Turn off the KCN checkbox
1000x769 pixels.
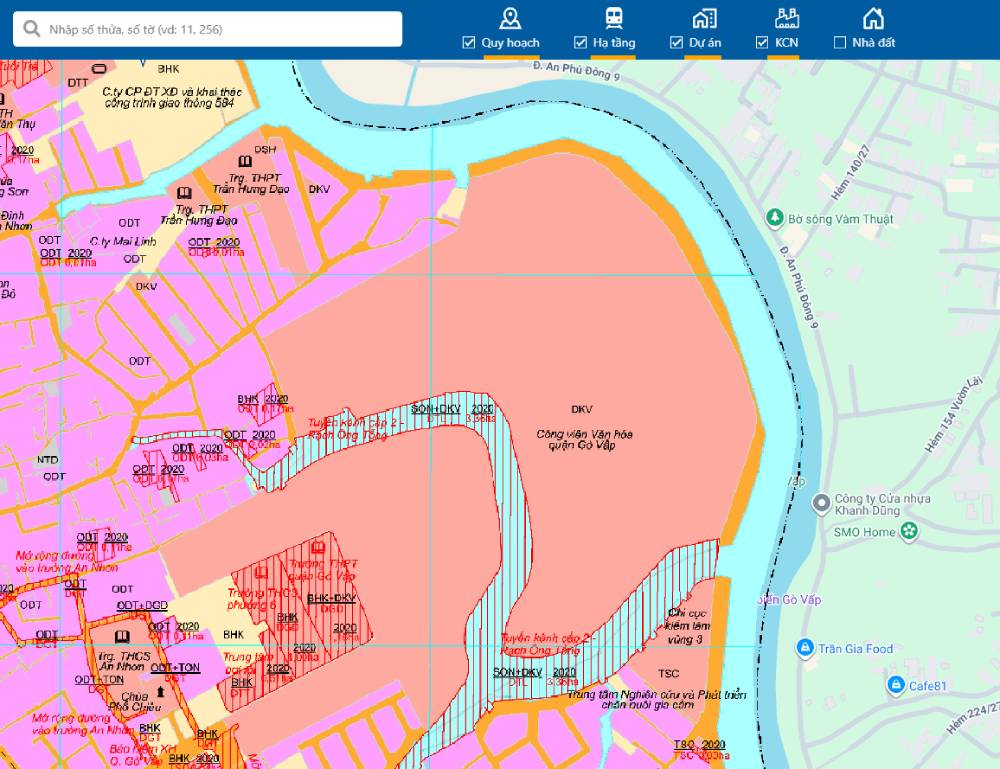762,43
